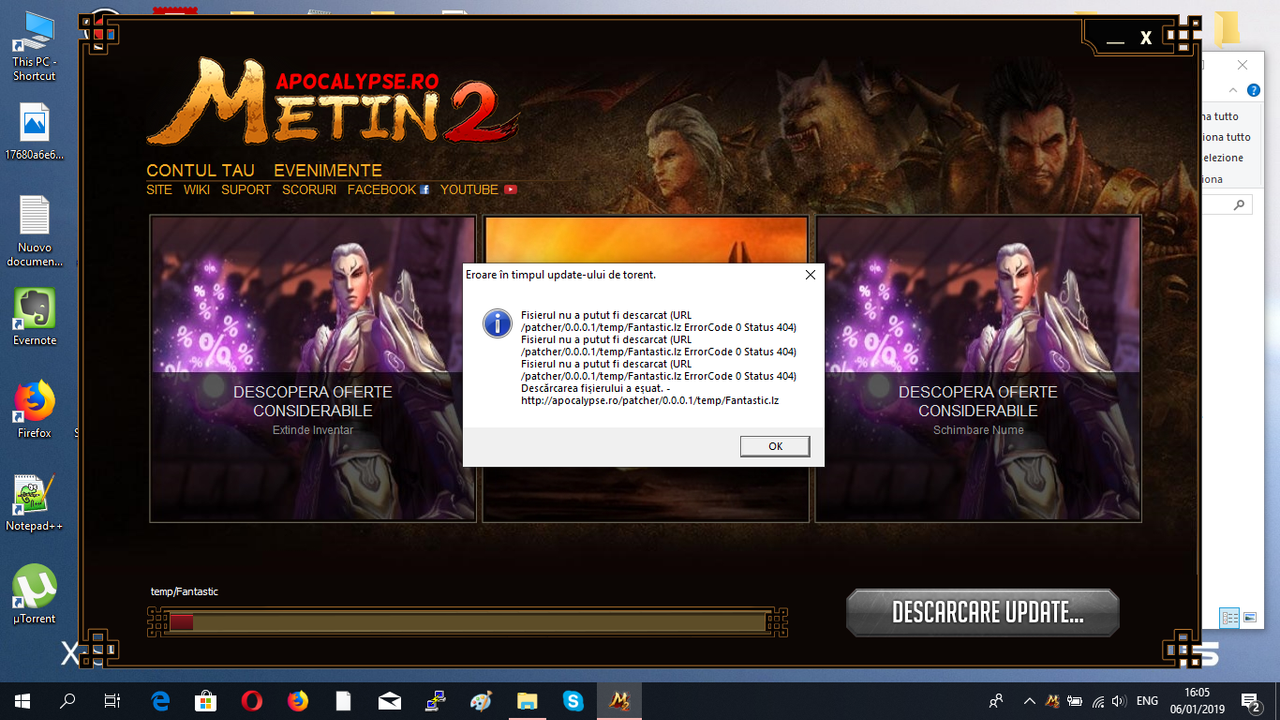Launch Evernote from the desktop

34,317
